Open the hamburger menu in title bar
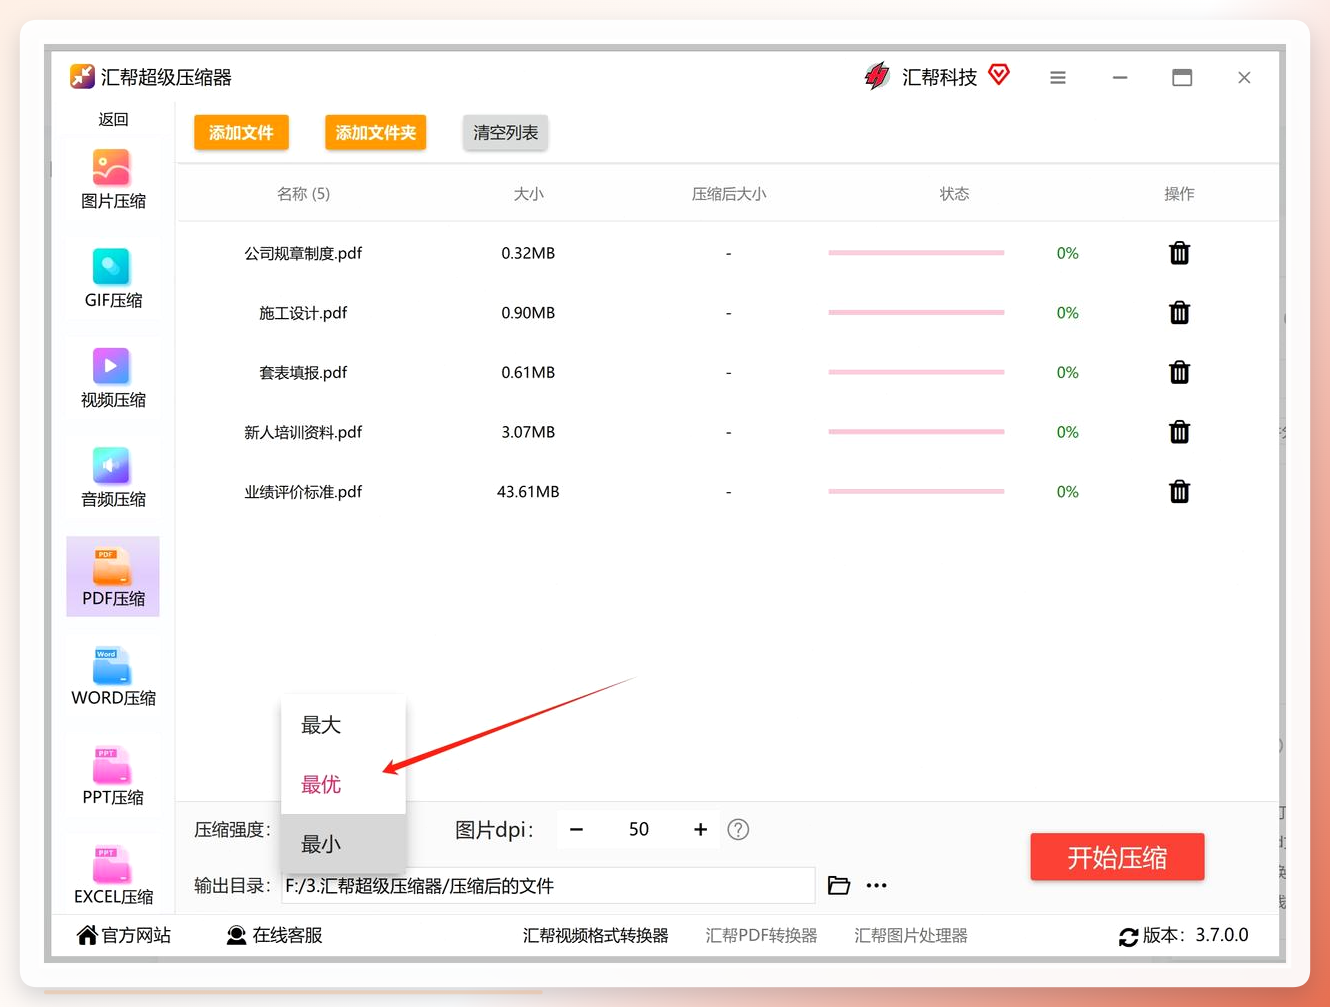This screenshot has width=1330, height=1007. (1058, 78)
